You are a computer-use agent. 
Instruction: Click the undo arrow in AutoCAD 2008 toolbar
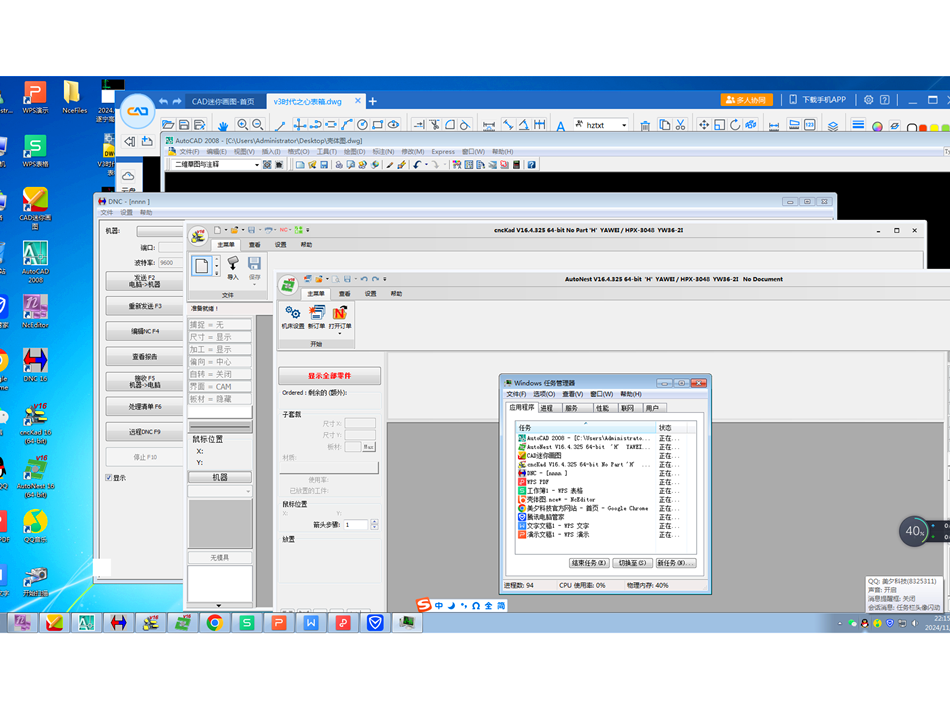[417, 165]
